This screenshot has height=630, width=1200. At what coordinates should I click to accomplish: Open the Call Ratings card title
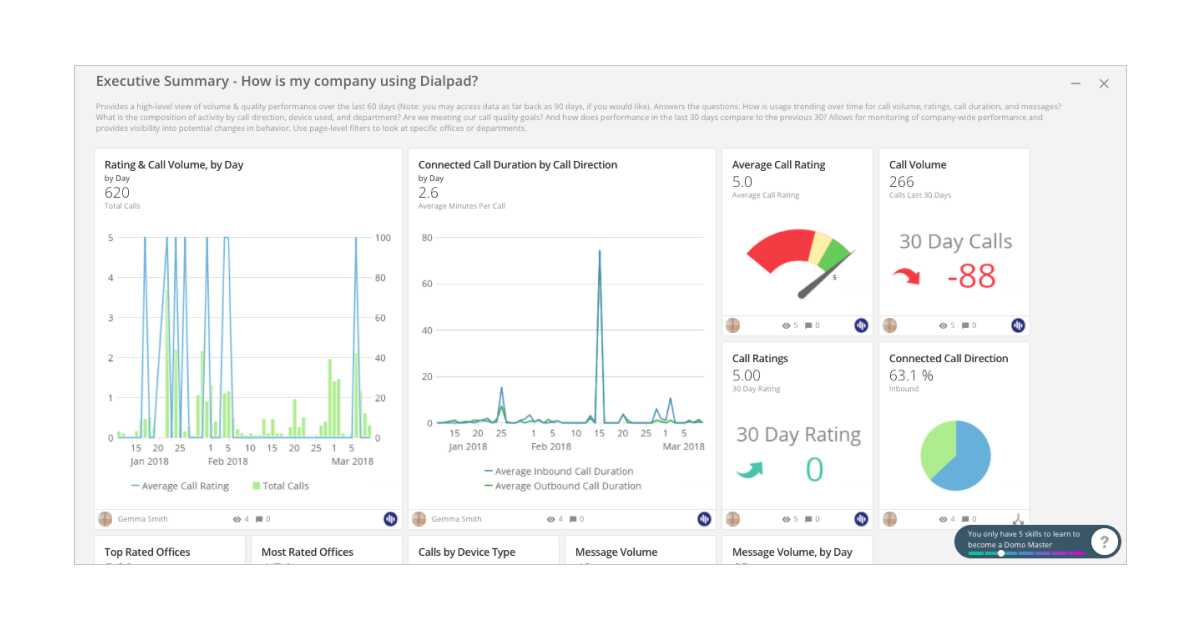tap(760, 358)
